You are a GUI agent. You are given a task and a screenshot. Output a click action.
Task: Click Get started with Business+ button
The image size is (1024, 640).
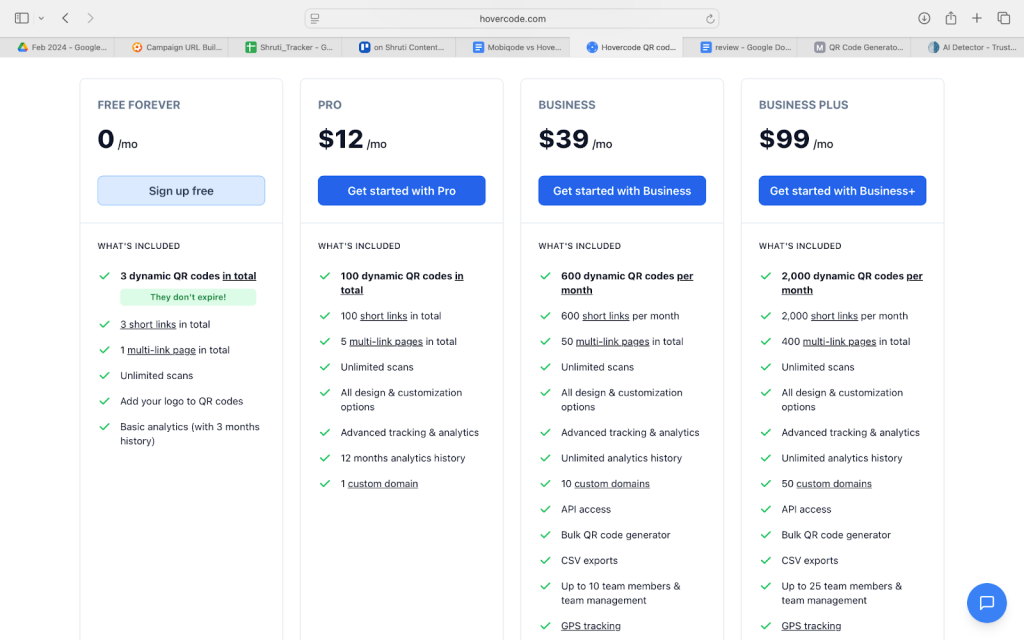tap(842, 191)
